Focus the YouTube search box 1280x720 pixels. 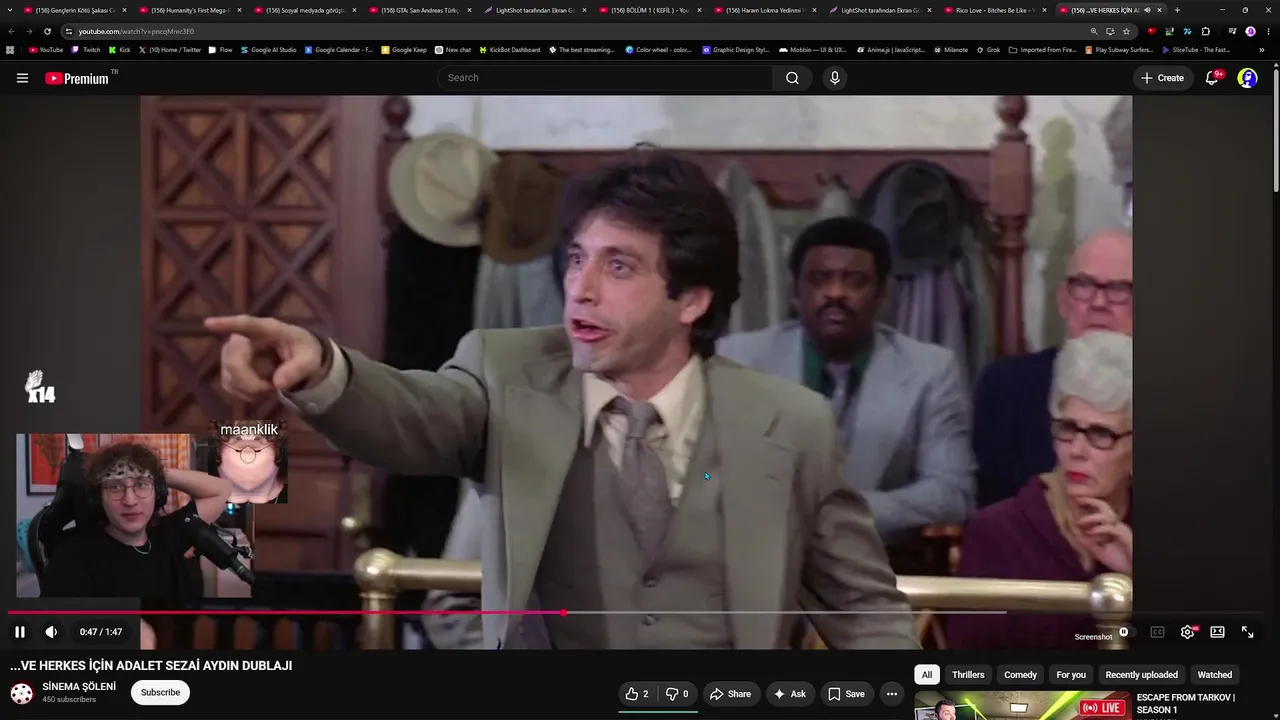[x=605, y=78]
